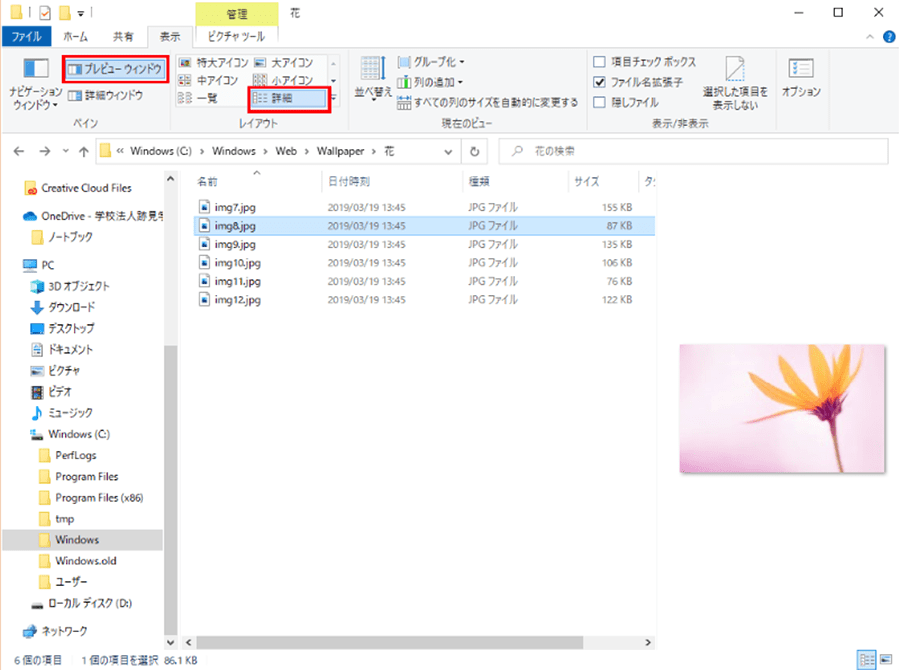Screen dimensions: 900x670
Task: Sort by 名前 column header
Action: (x=257, y=181)
